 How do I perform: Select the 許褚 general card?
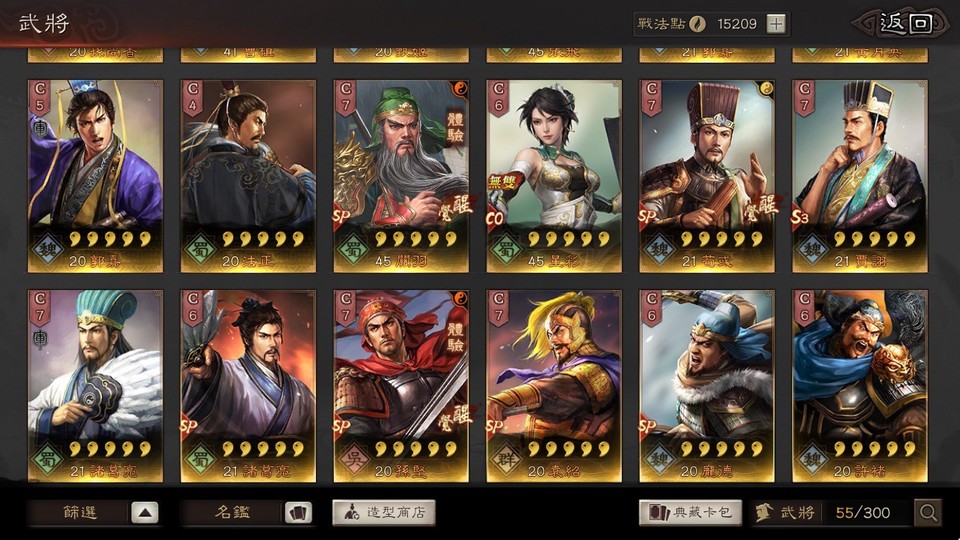[x=860, y=386]
